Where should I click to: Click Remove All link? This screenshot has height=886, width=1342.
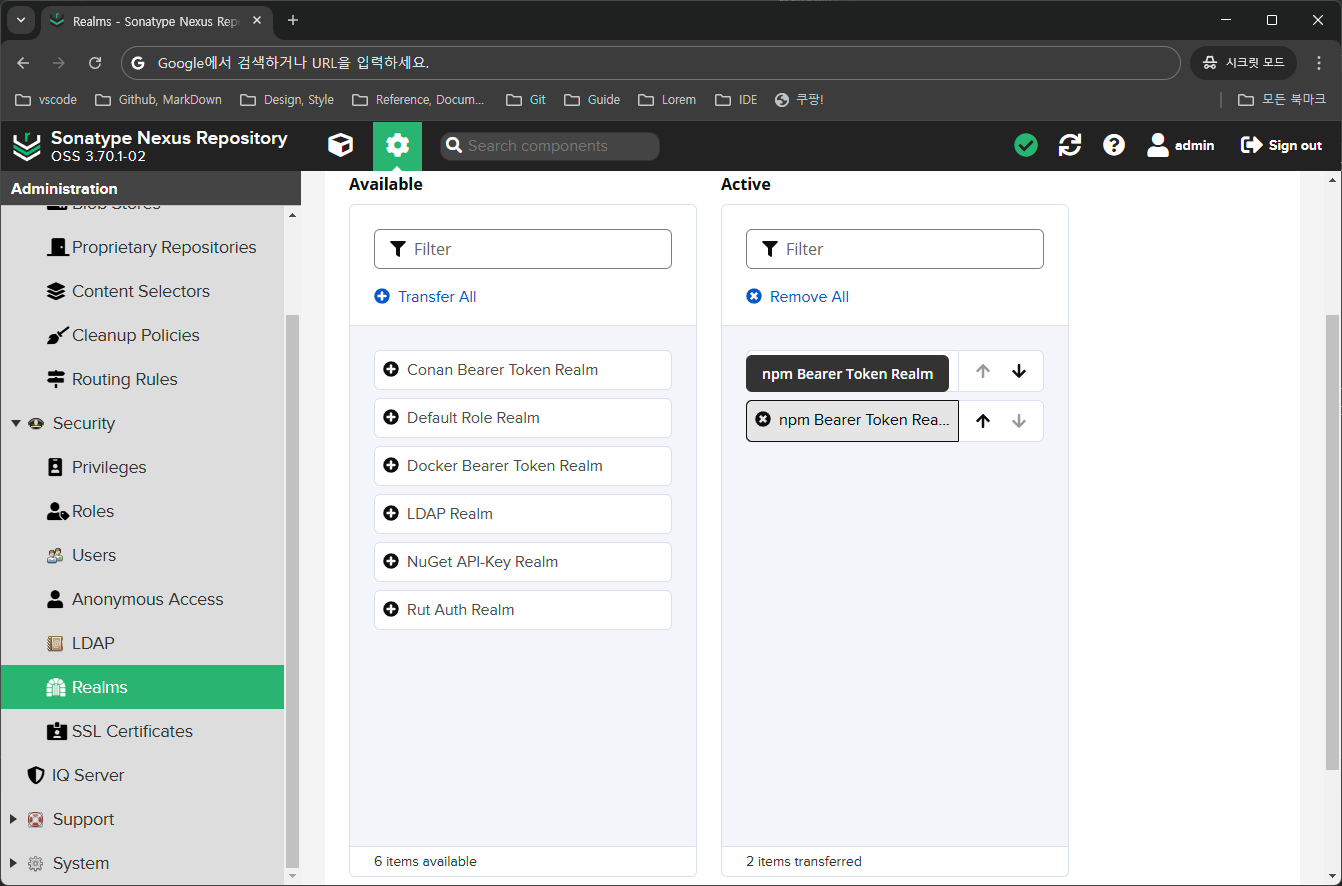[798, 297]
